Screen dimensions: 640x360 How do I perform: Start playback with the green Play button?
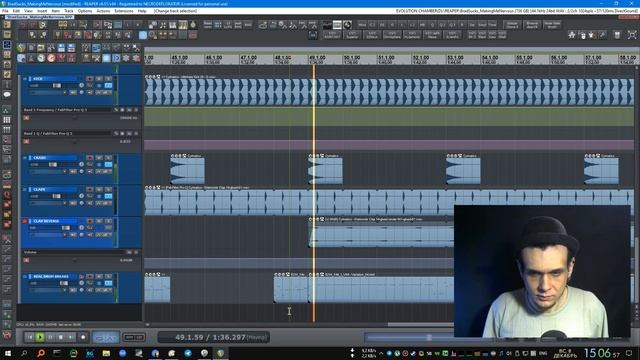pos(40,337)
